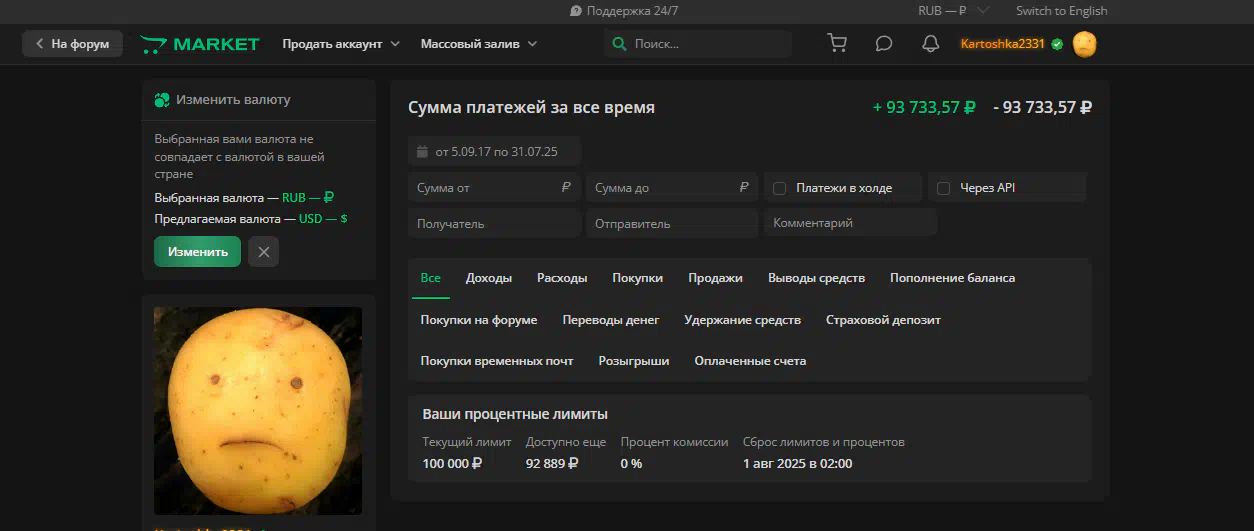Click 'Предлагаемая валюта — USD — $' text
The image size is (1254, 531).
(251, 218)
